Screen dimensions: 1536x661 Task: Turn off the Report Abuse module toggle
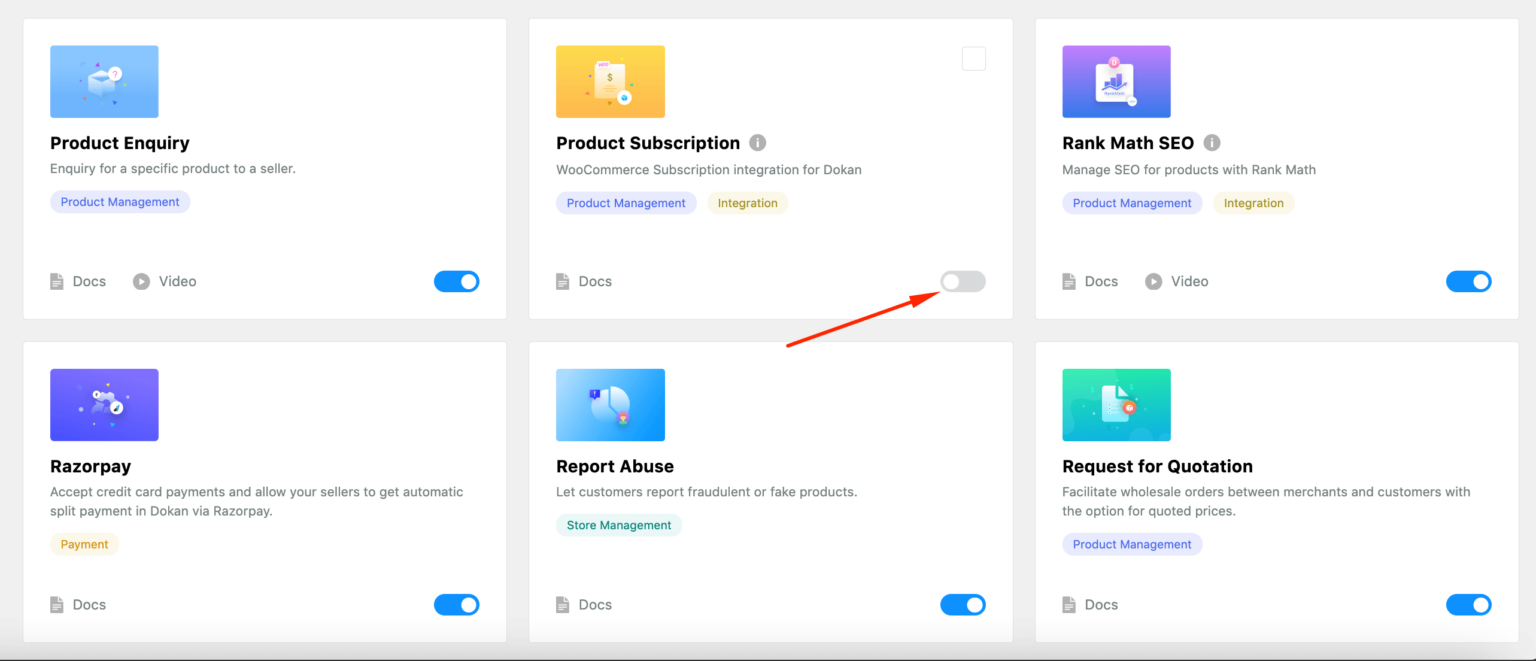tap(963, 605)
